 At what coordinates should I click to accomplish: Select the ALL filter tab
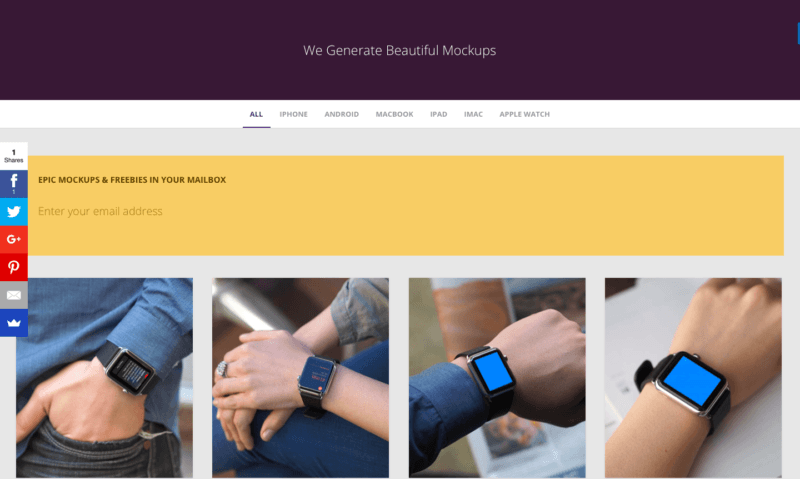[x=256, y=114]
